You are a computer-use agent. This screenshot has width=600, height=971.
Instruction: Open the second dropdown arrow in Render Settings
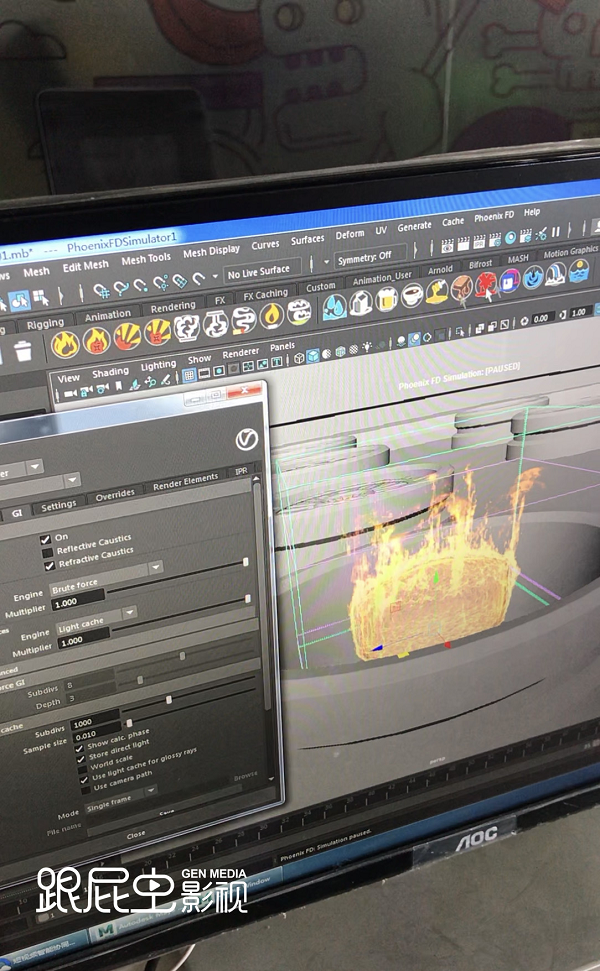coord(72,479)
